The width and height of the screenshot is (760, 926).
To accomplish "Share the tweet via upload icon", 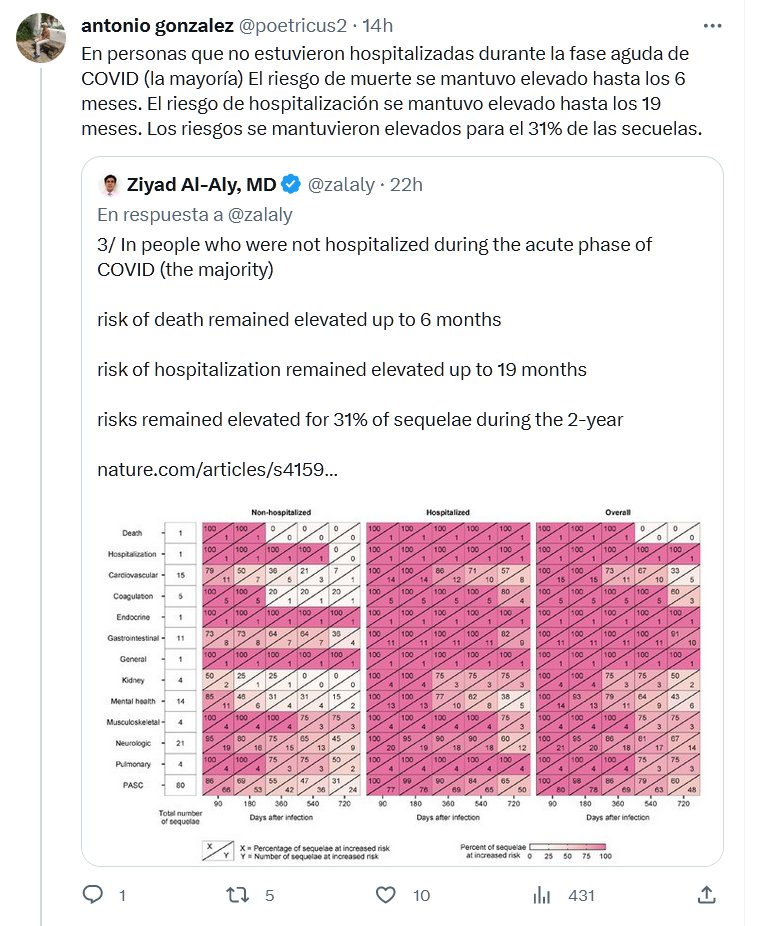I will tap(705, 894).
